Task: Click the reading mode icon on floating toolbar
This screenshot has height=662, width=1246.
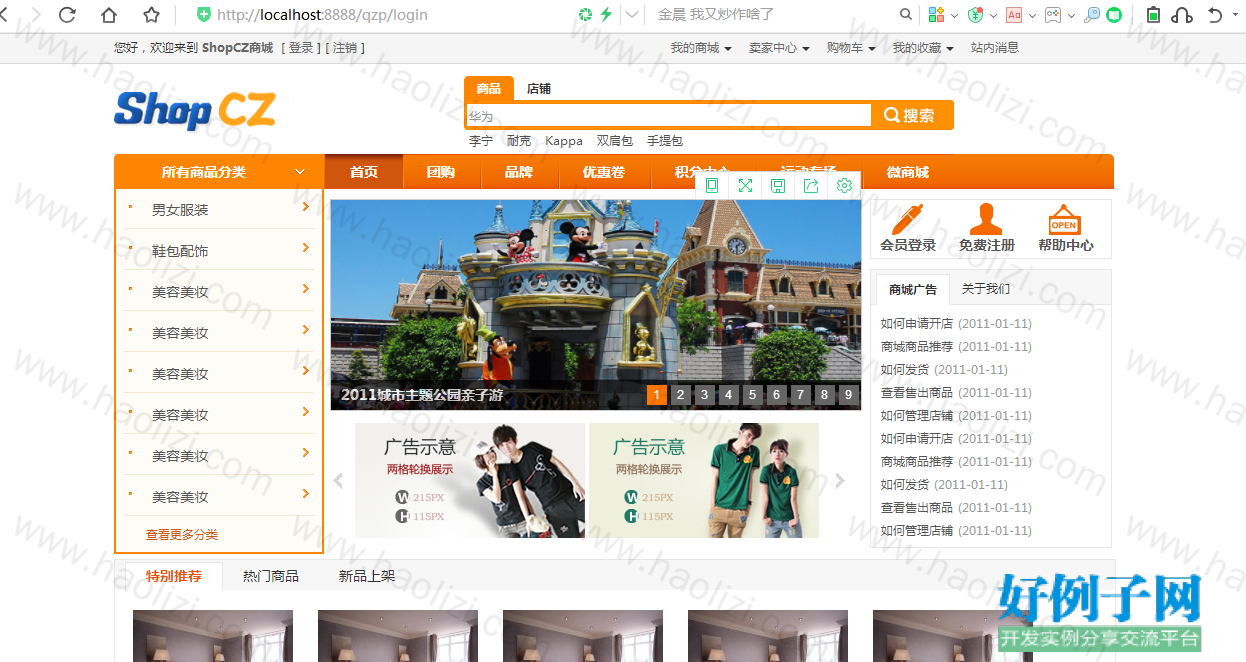Action: coord(712,185)
